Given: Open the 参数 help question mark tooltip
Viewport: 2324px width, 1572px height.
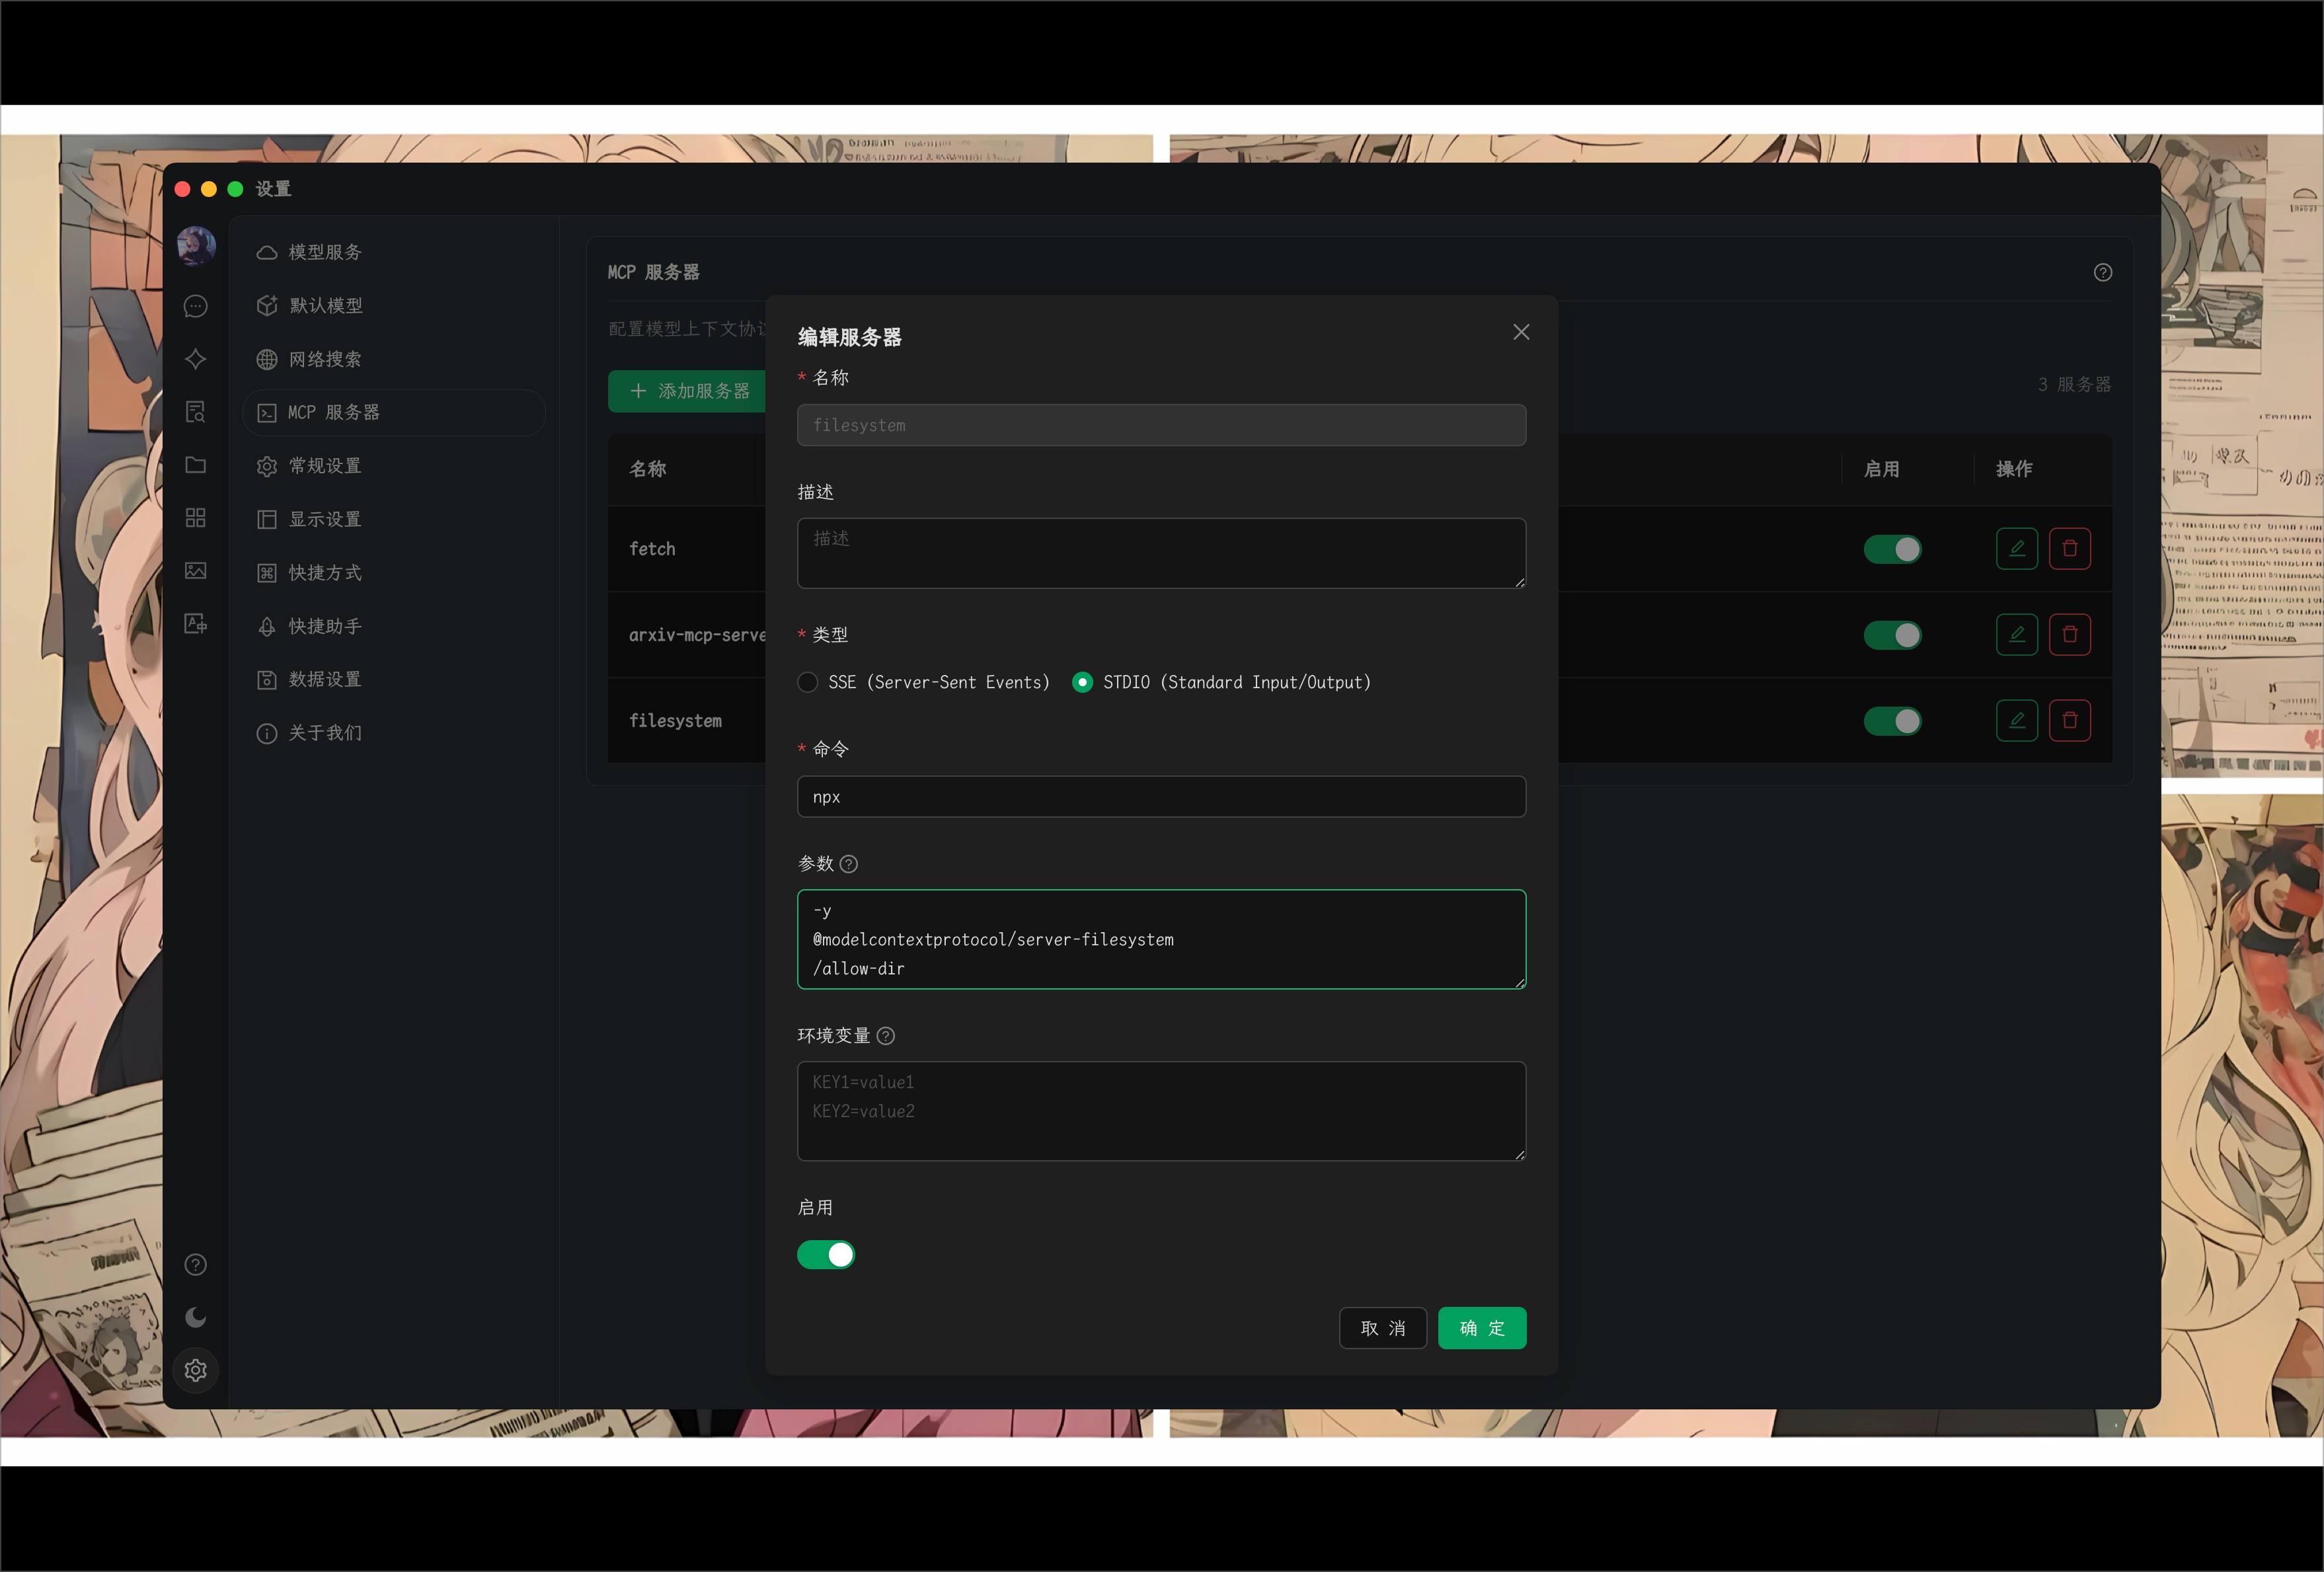Looking at the screenshot, I should [849, 864].
